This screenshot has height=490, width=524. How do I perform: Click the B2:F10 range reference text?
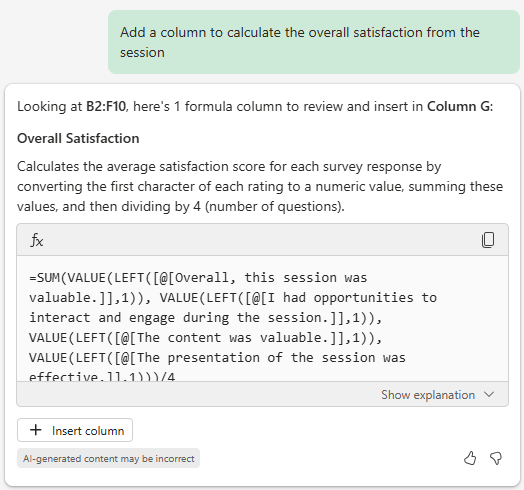(x=106, y=106)
